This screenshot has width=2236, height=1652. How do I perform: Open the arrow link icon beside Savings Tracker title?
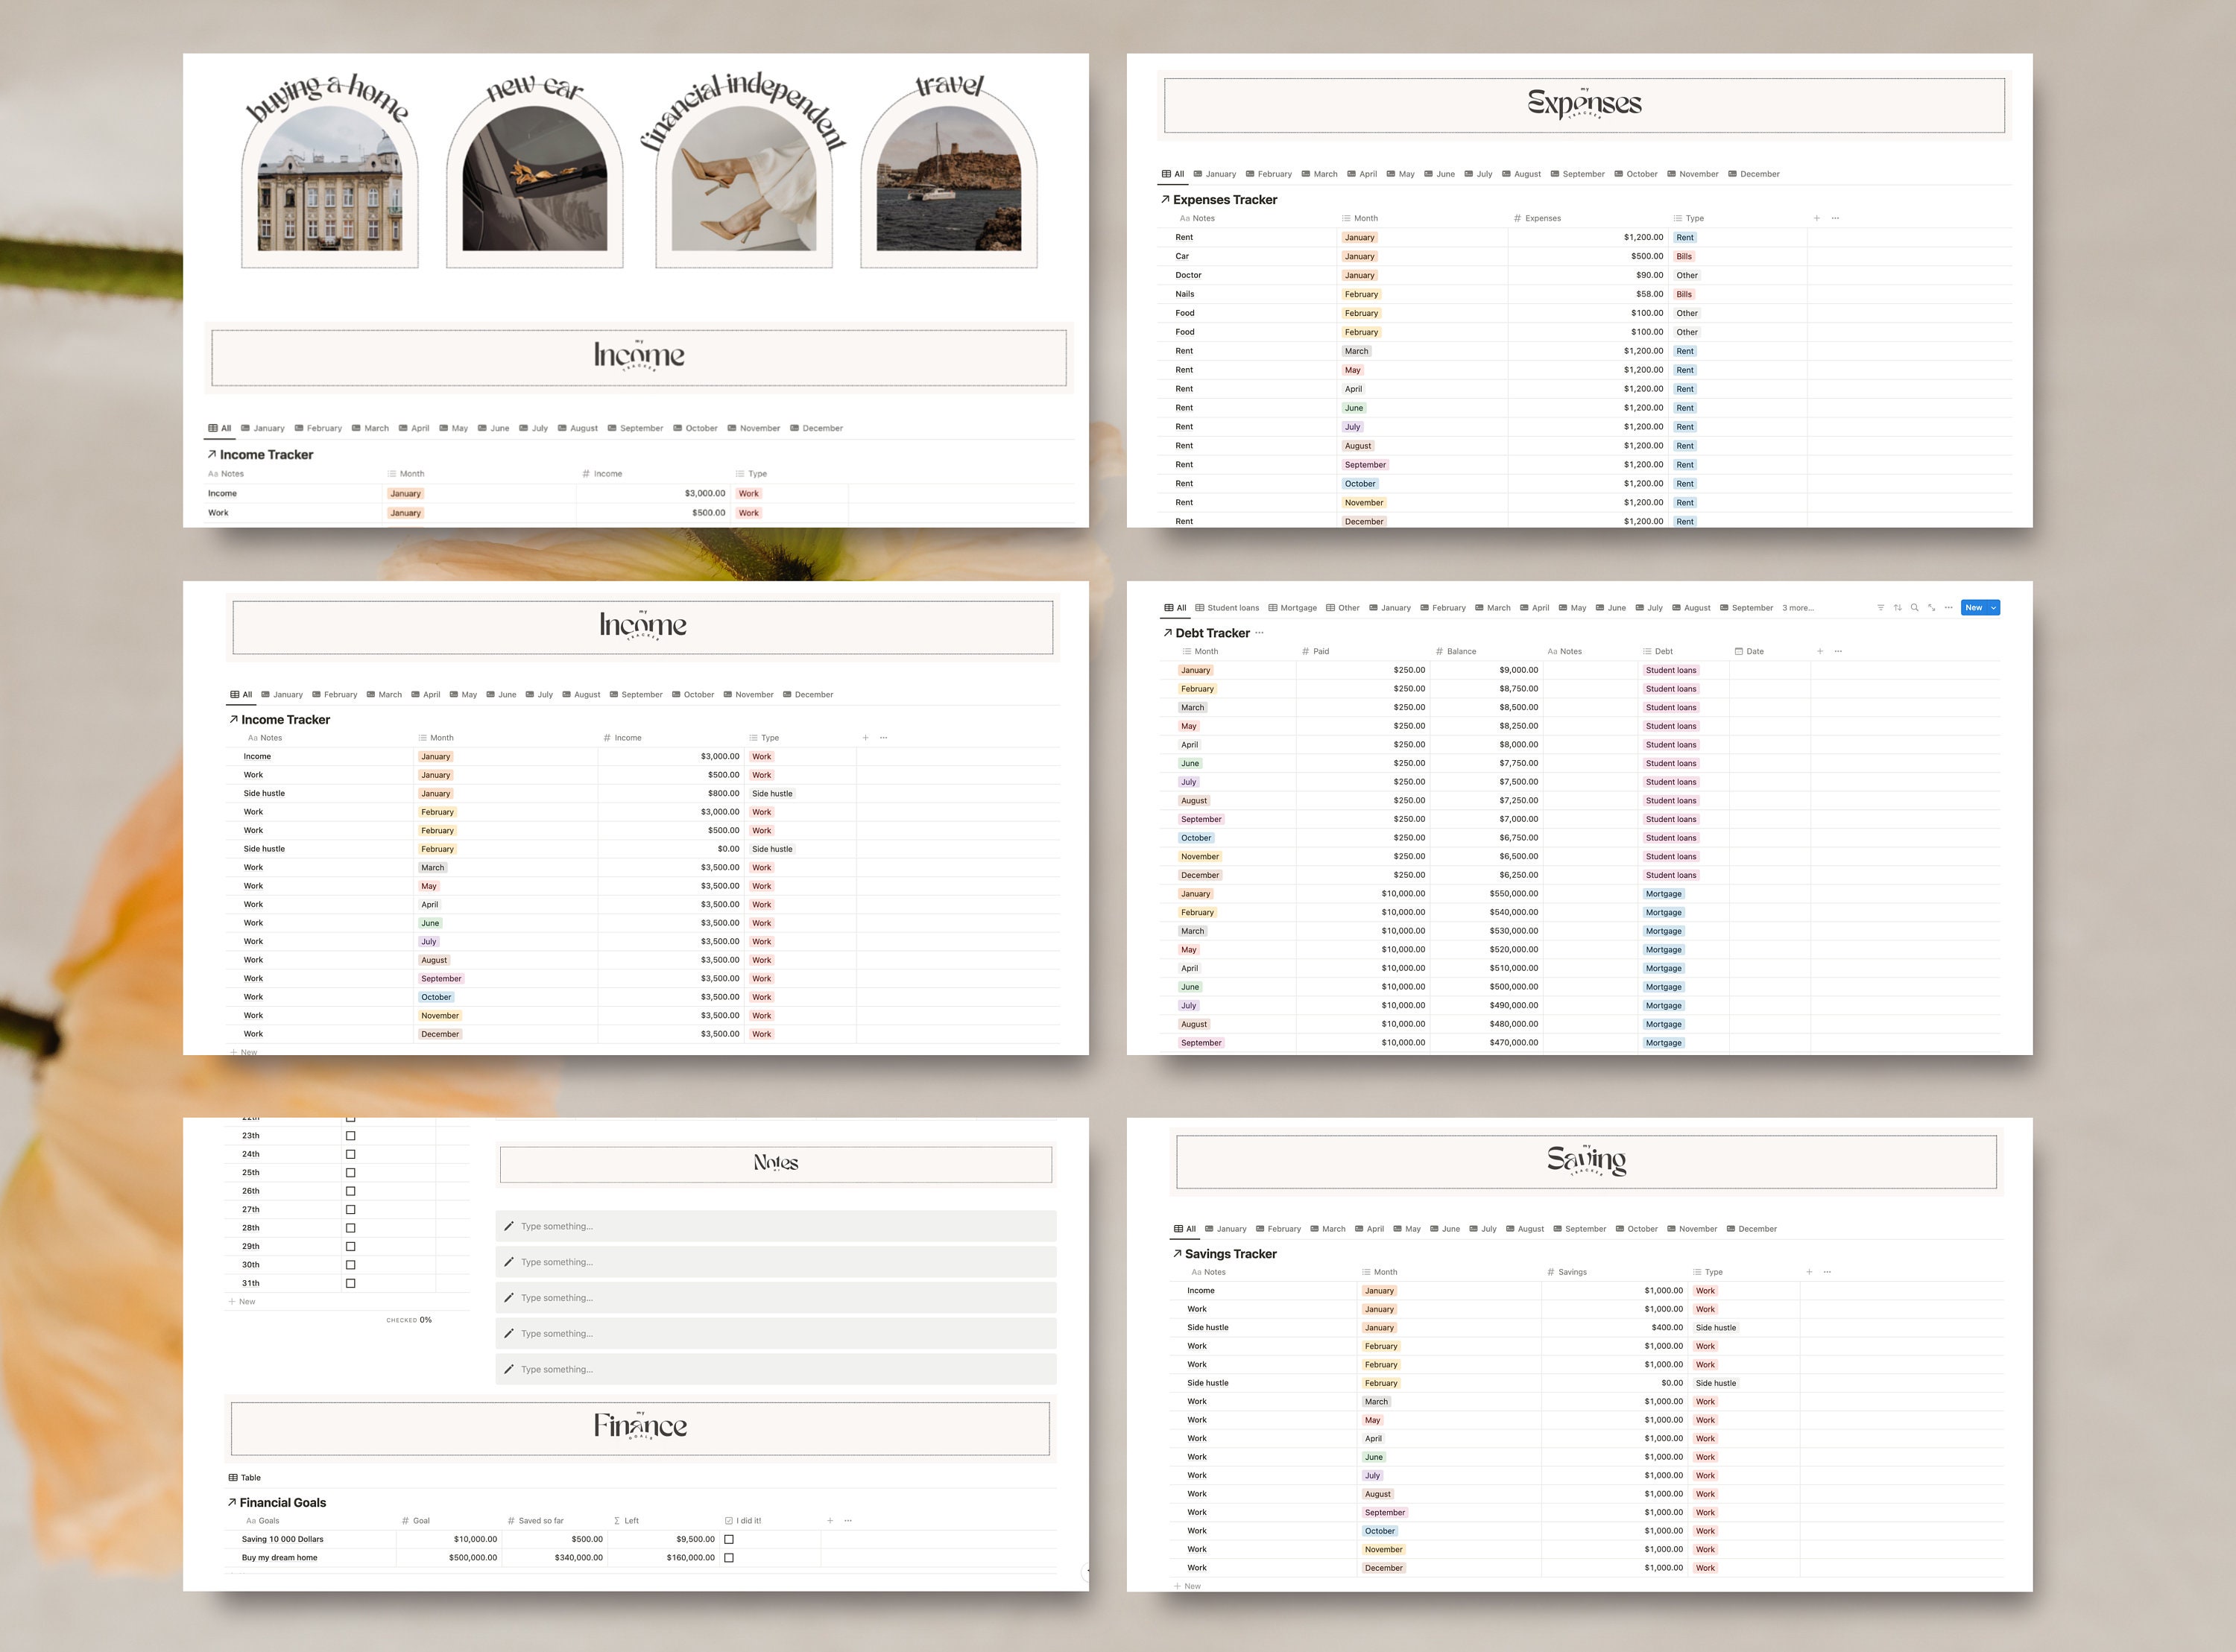coord(1177,1253)
